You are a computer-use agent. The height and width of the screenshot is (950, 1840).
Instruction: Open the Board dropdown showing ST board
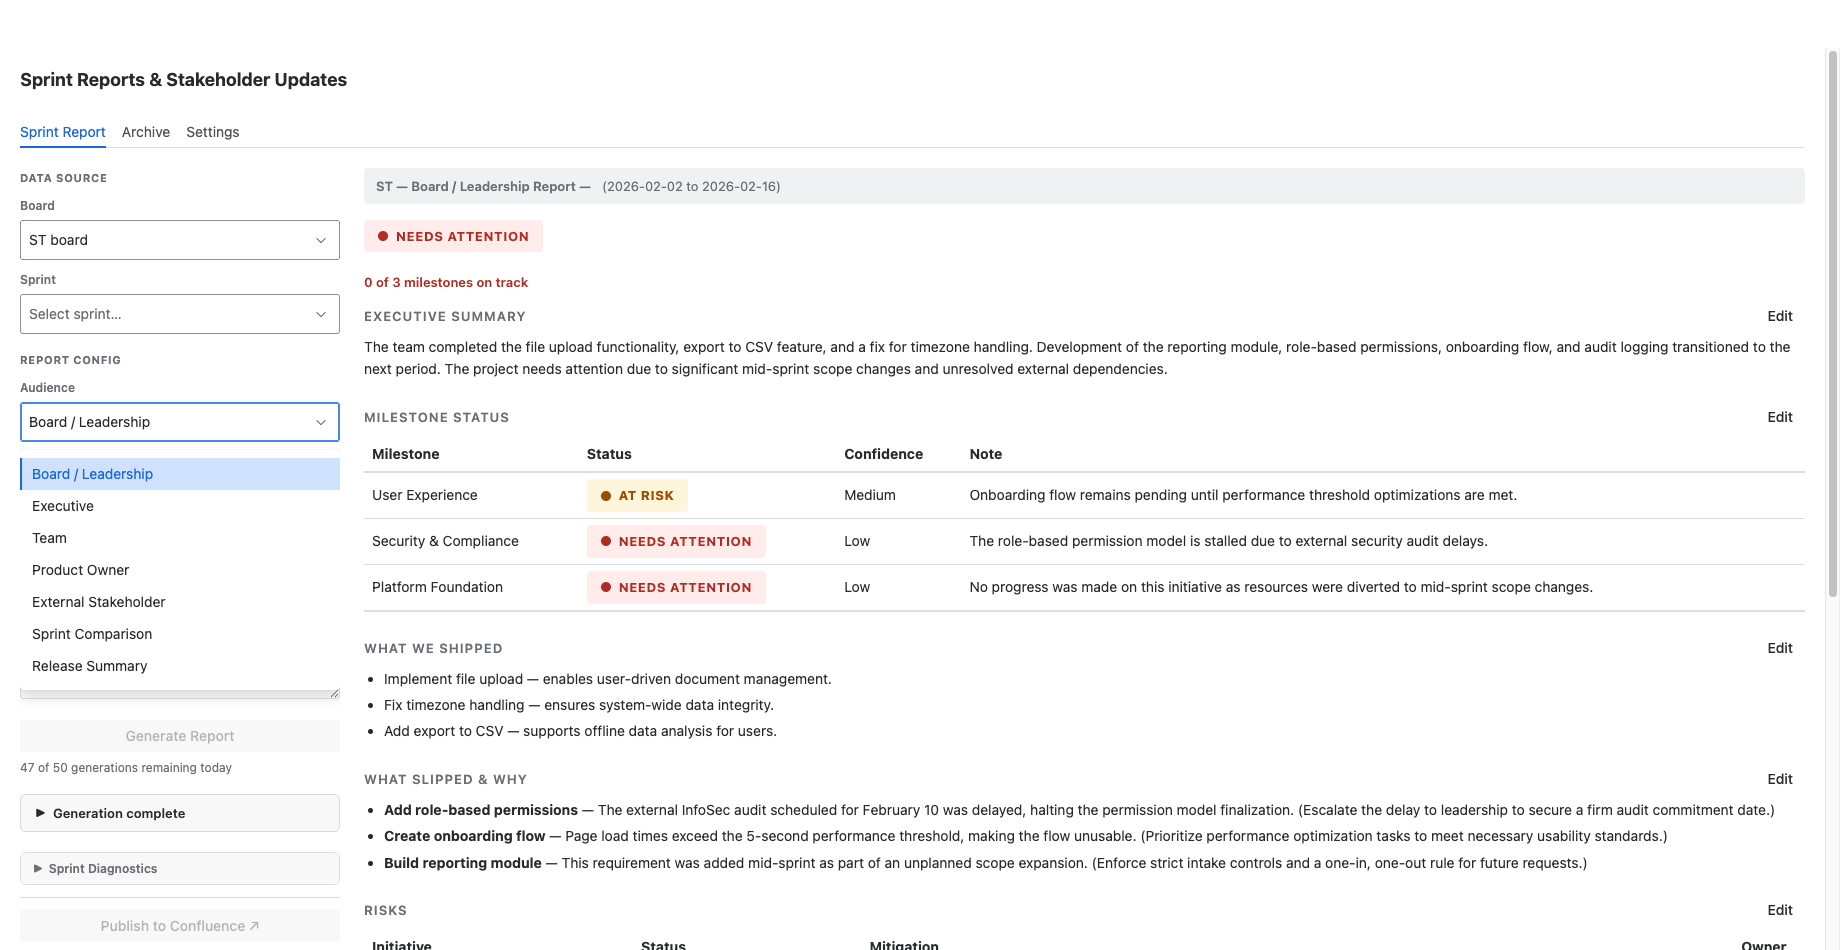coord(179,240)
